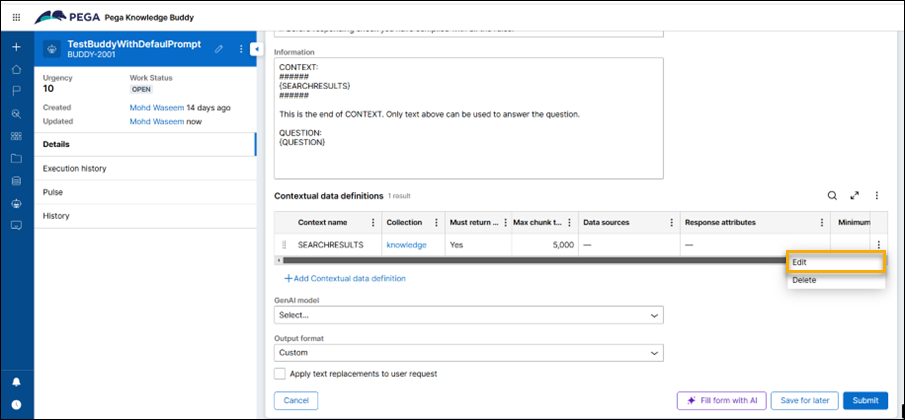Click the SEARCHRESULTS row drag handle
Image resolution: width=905 pixels, height=420 pixels.
click(284, 245)
